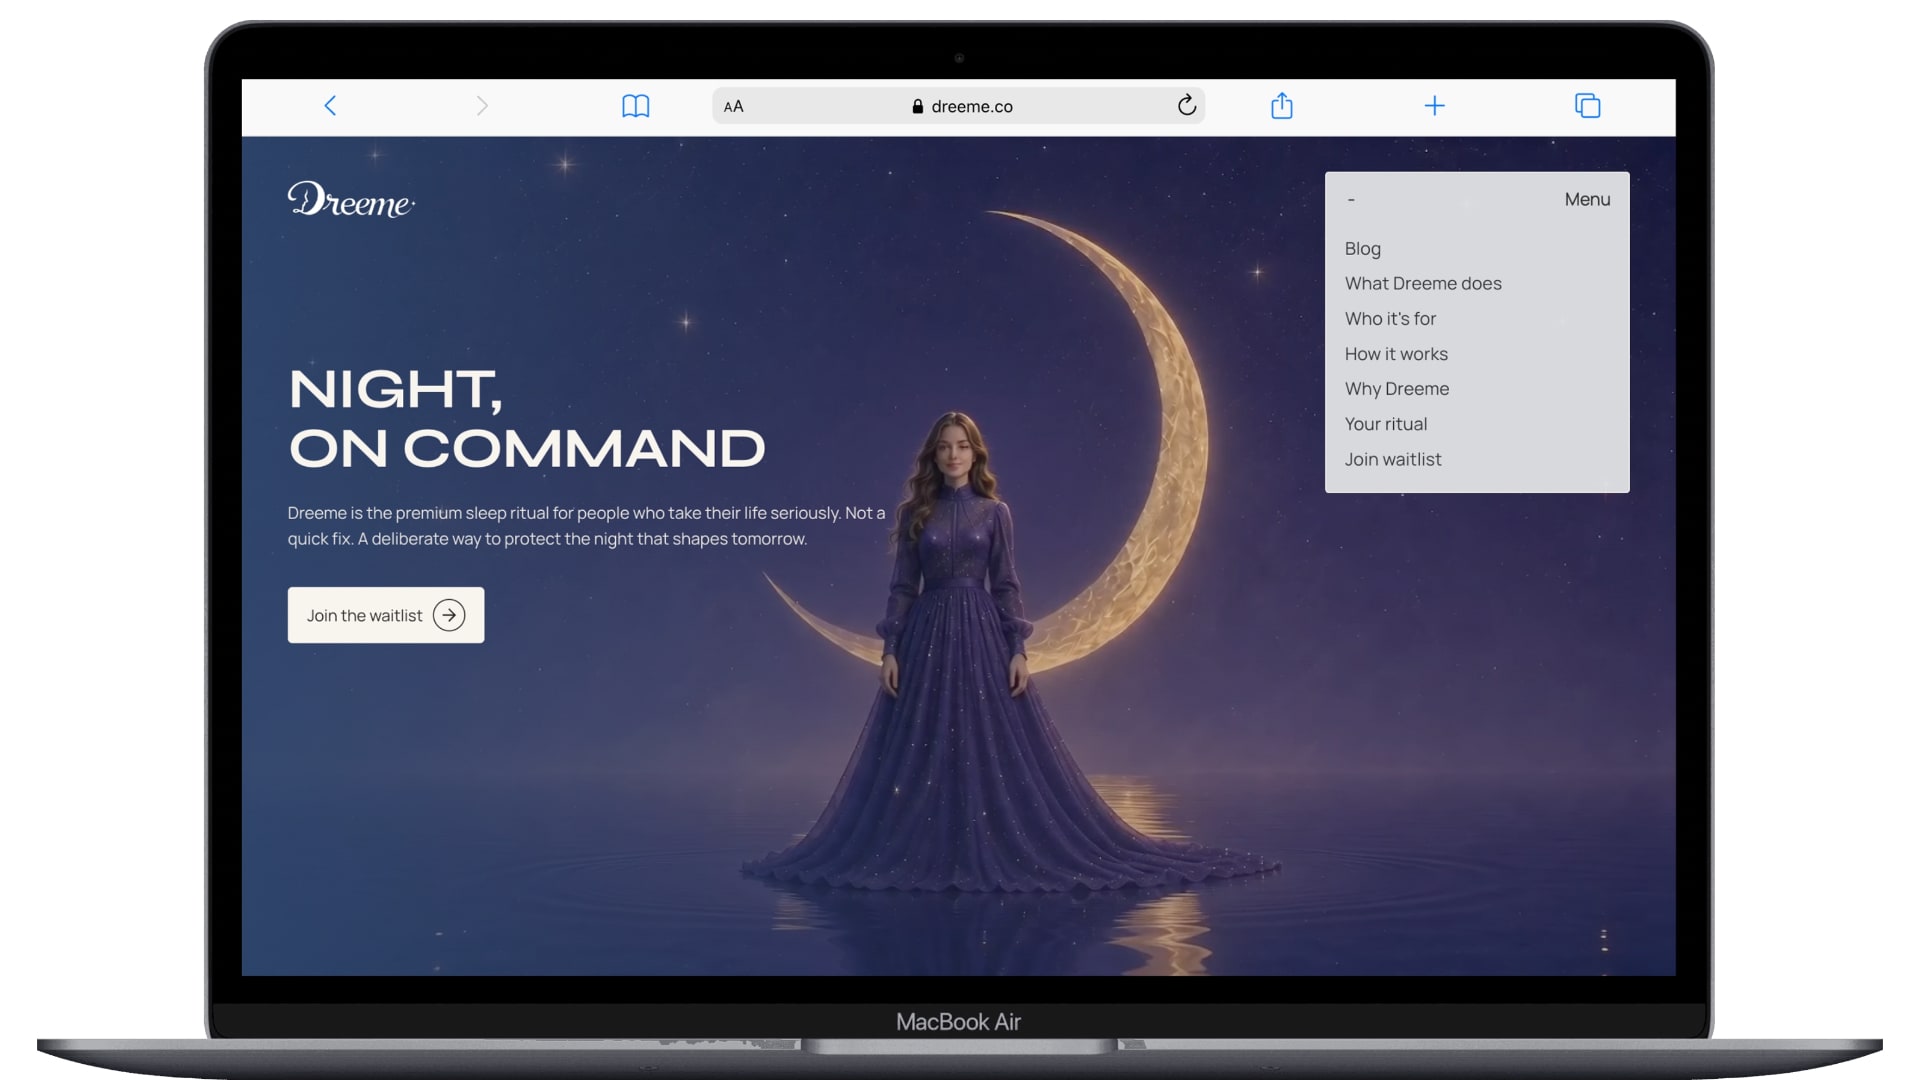Select Why Dreeme menu item
Image resolution: width=1920 pixels, height=1080 pixels.
click(x=1397, y=389)
